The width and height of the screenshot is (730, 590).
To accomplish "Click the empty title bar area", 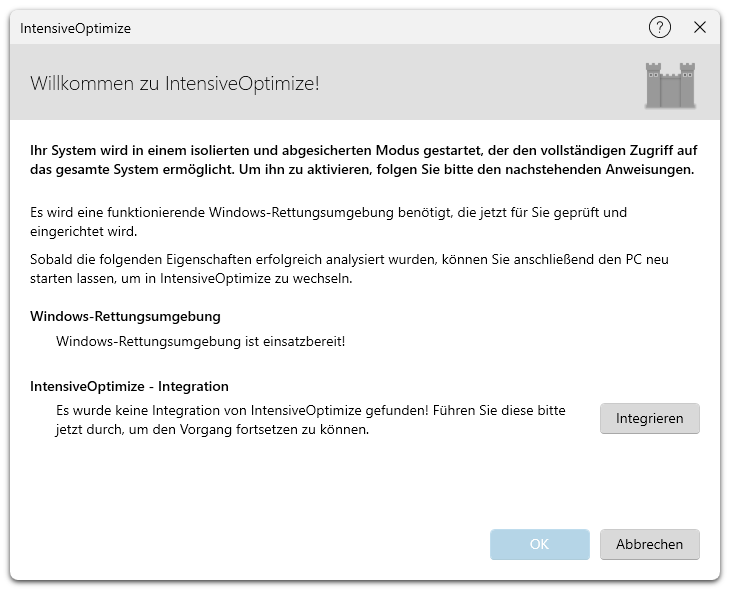I will 380,28.
